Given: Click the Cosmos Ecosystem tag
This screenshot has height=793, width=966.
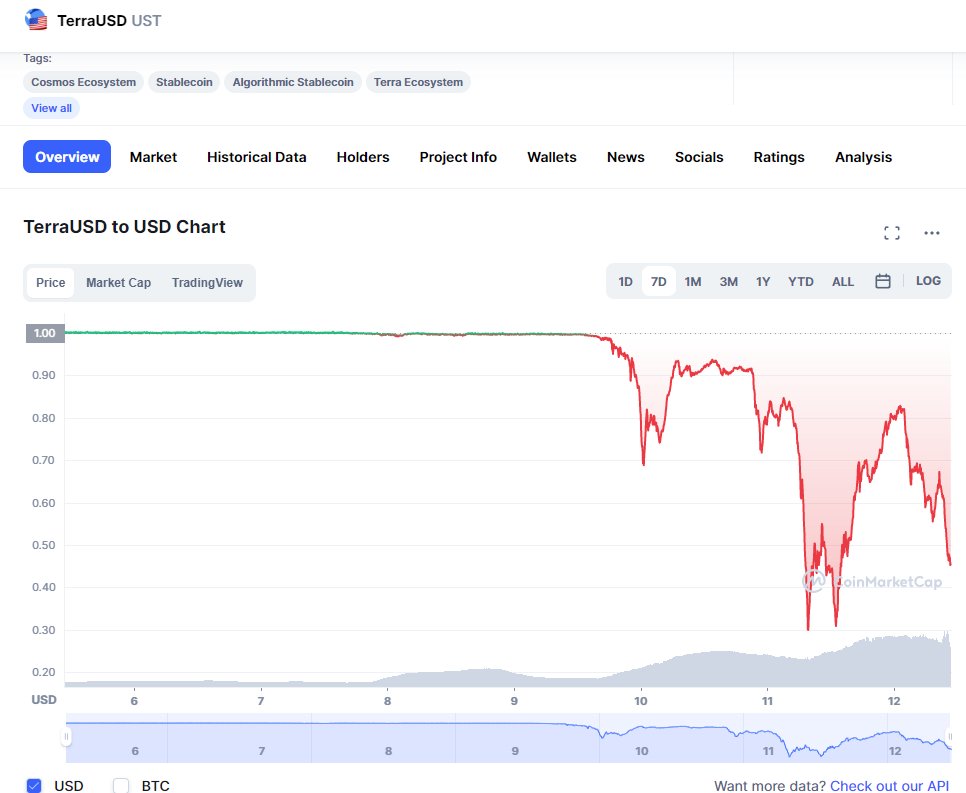Looking at the screenshot, I should click(x=83, y=82).
